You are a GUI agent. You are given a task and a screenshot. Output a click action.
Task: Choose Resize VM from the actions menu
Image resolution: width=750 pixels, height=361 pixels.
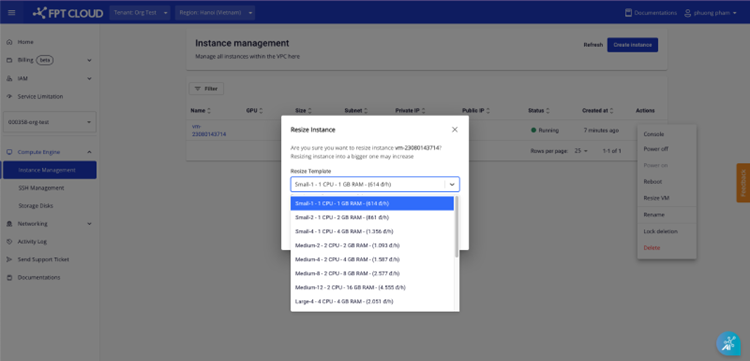pyautogui.click(x=667, y=198)
